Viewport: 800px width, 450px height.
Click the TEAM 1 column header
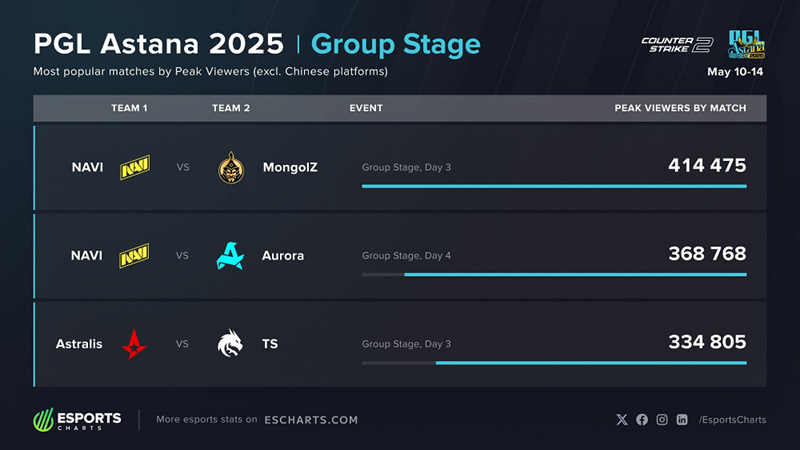point(129,108)
